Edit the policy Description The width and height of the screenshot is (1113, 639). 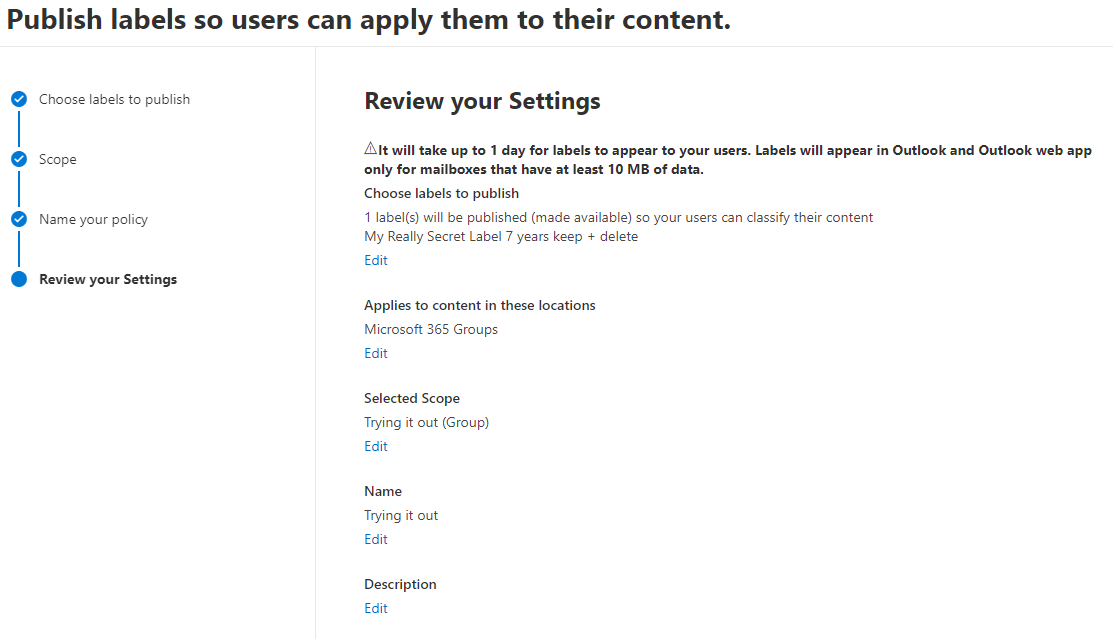tap(376, 608)
